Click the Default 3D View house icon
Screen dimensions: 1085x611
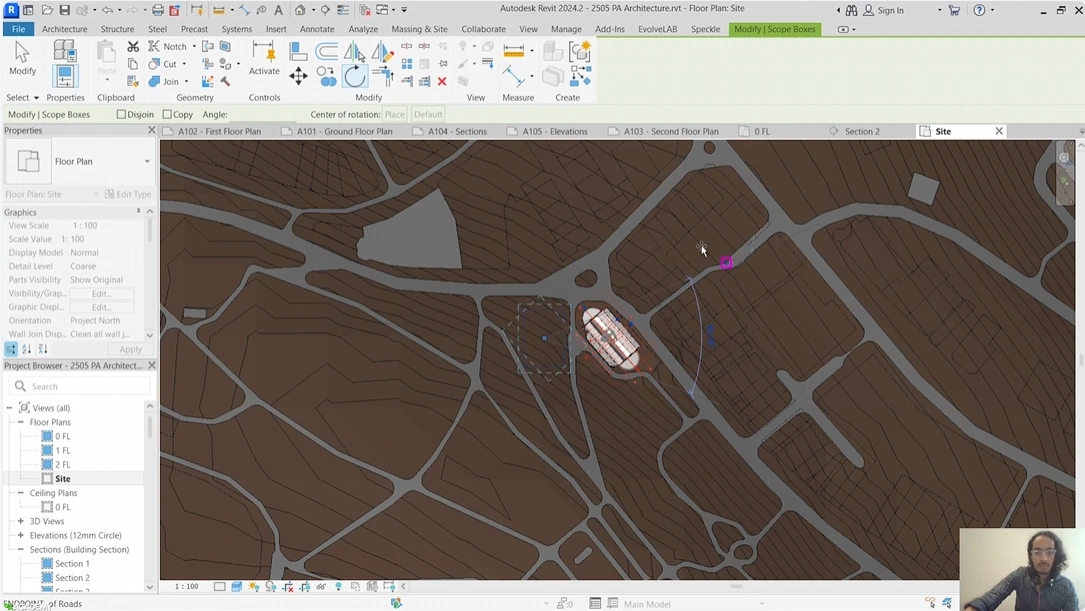[300, 10]
